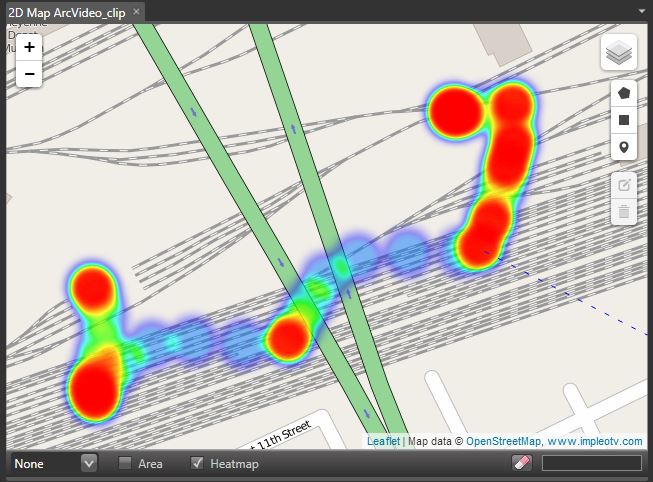Select the draw rectangle tool
Viewport: 653px width, 482px height.
coord(624,120)
